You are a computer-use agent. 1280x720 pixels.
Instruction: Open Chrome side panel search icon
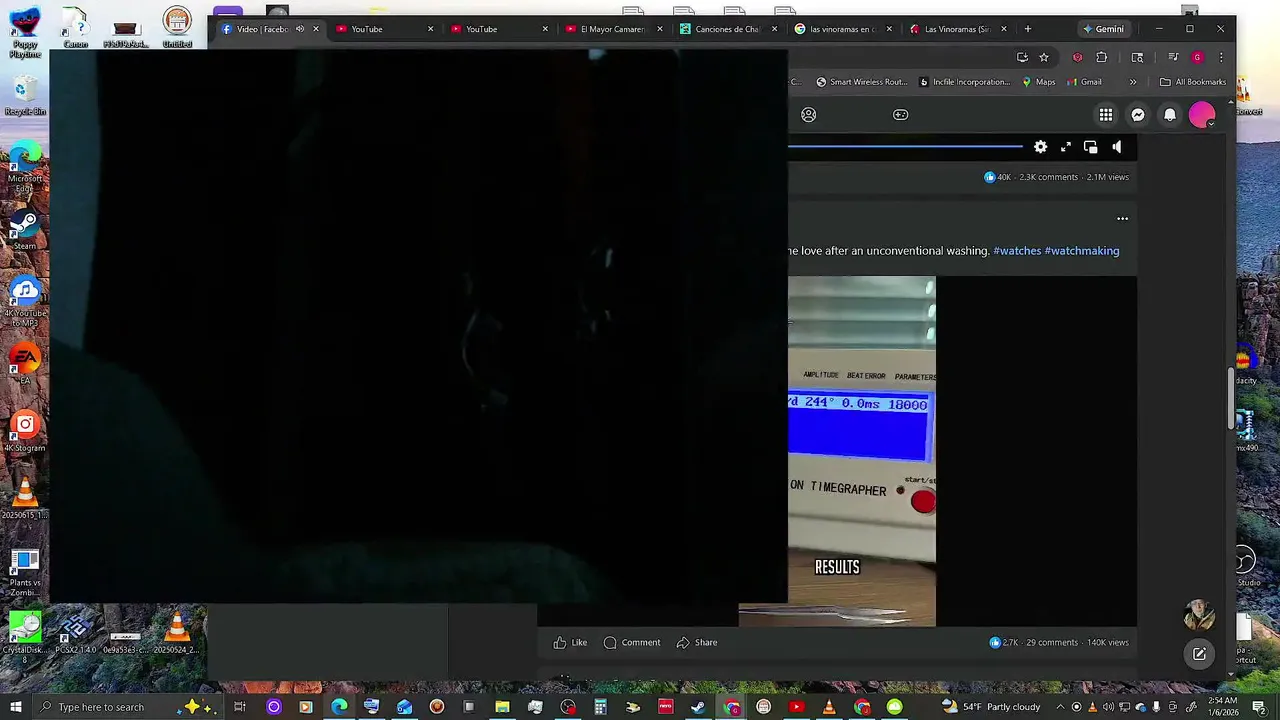[x=1137, y=57]
